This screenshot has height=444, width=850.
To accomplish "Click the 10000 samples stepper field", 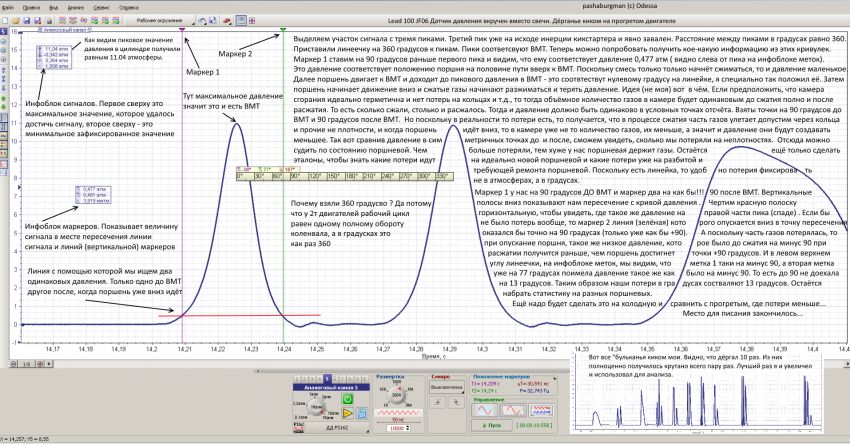I will pos(398,428).
